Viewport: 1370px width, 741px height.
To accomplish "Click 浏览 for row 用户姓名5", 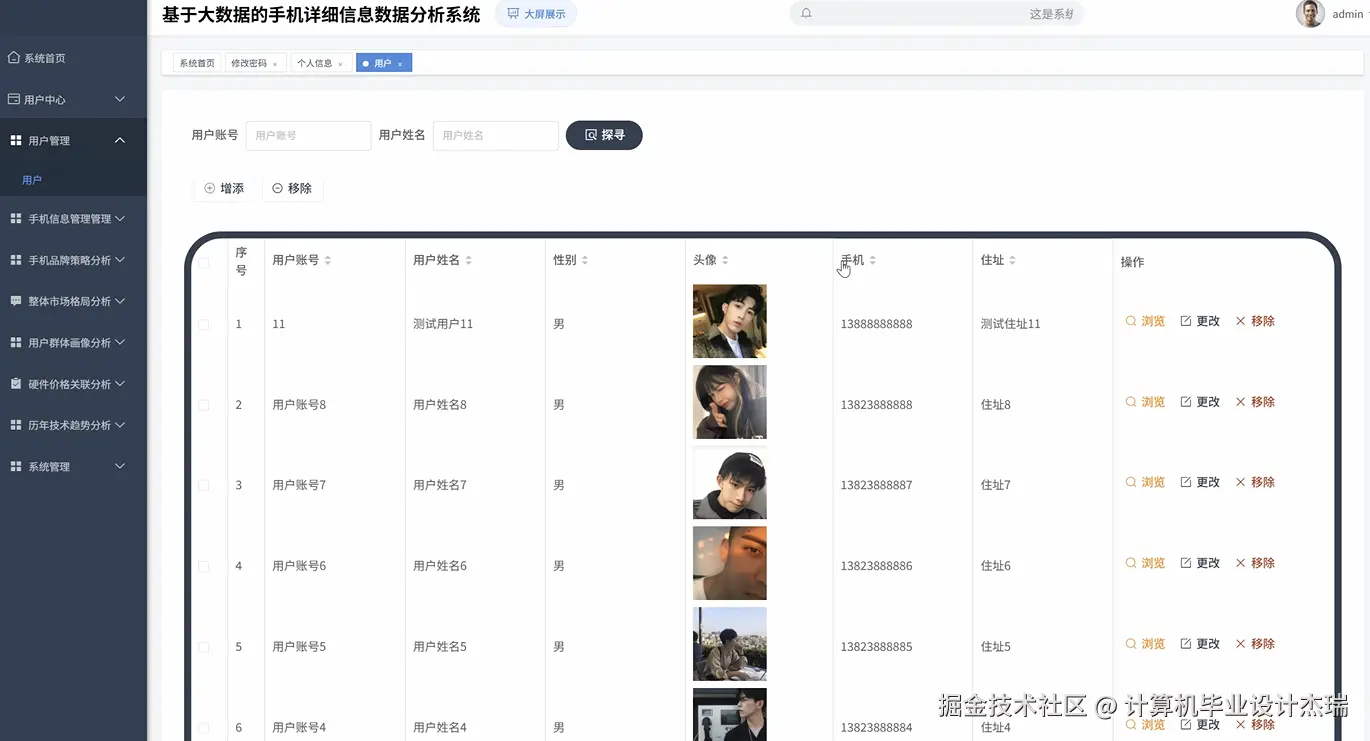I will (1145, 644).
